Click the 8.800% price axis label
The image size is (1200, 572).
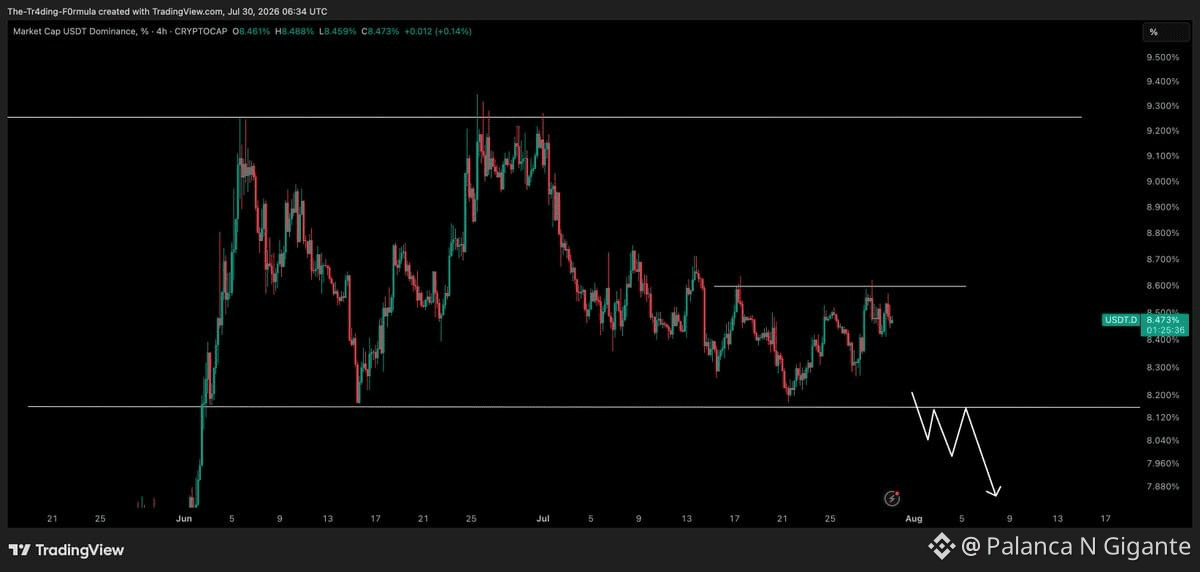click(x=1163, y=233)
